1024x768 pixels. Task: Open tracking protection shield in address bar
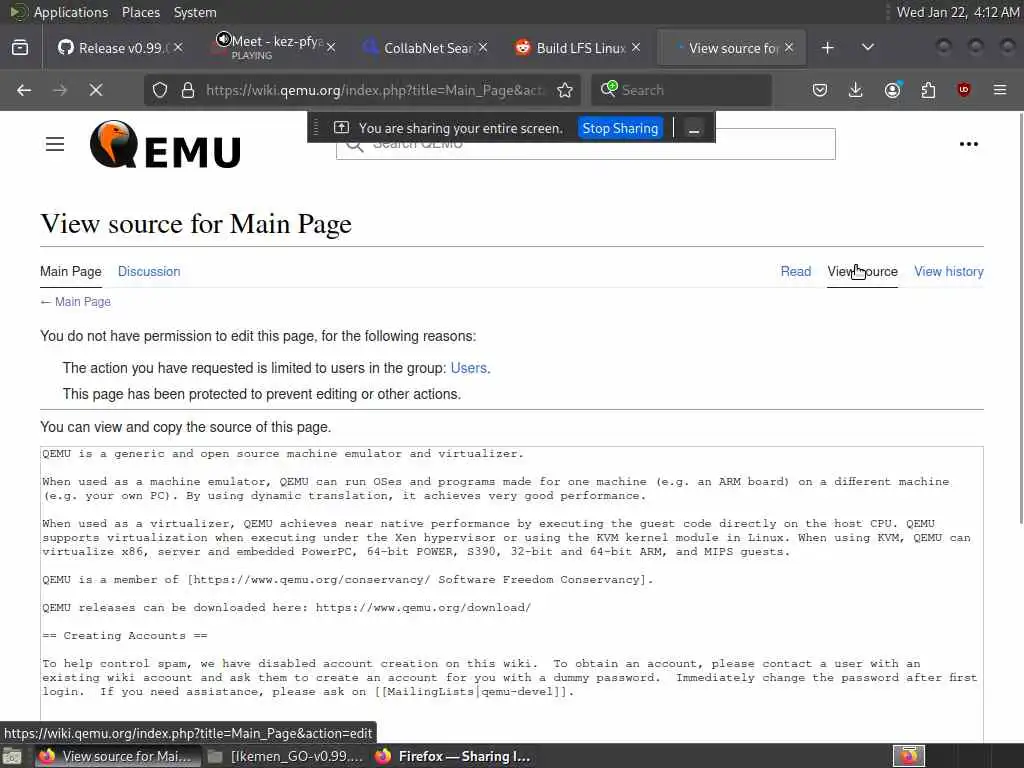tap(160, 90)
